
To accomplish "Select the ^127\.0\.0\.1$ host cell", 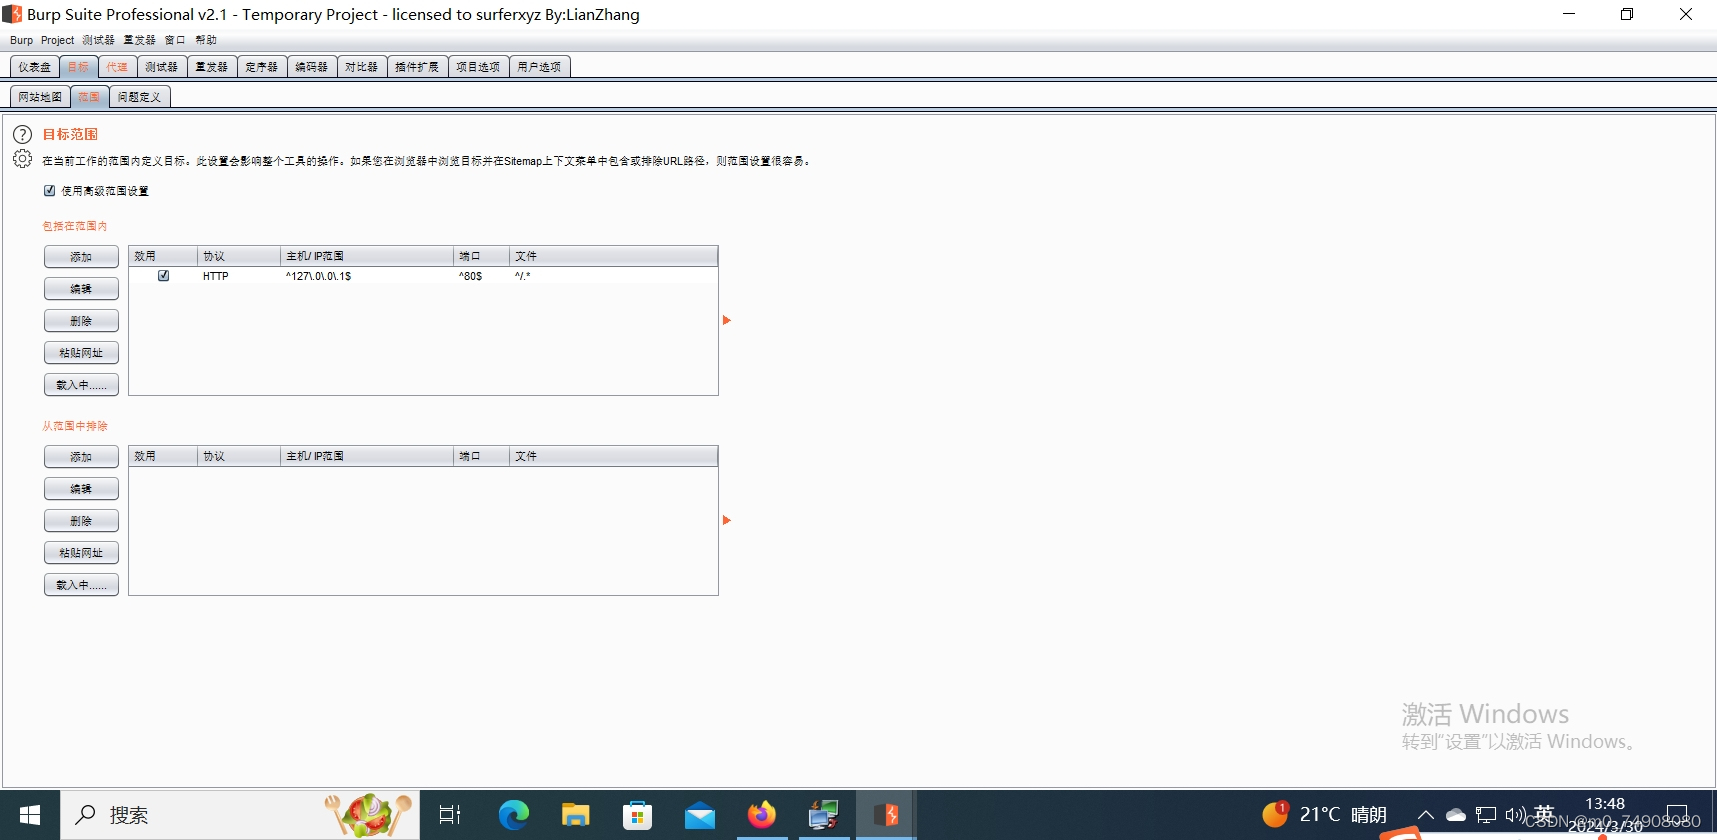I will (x=367, y=276).
